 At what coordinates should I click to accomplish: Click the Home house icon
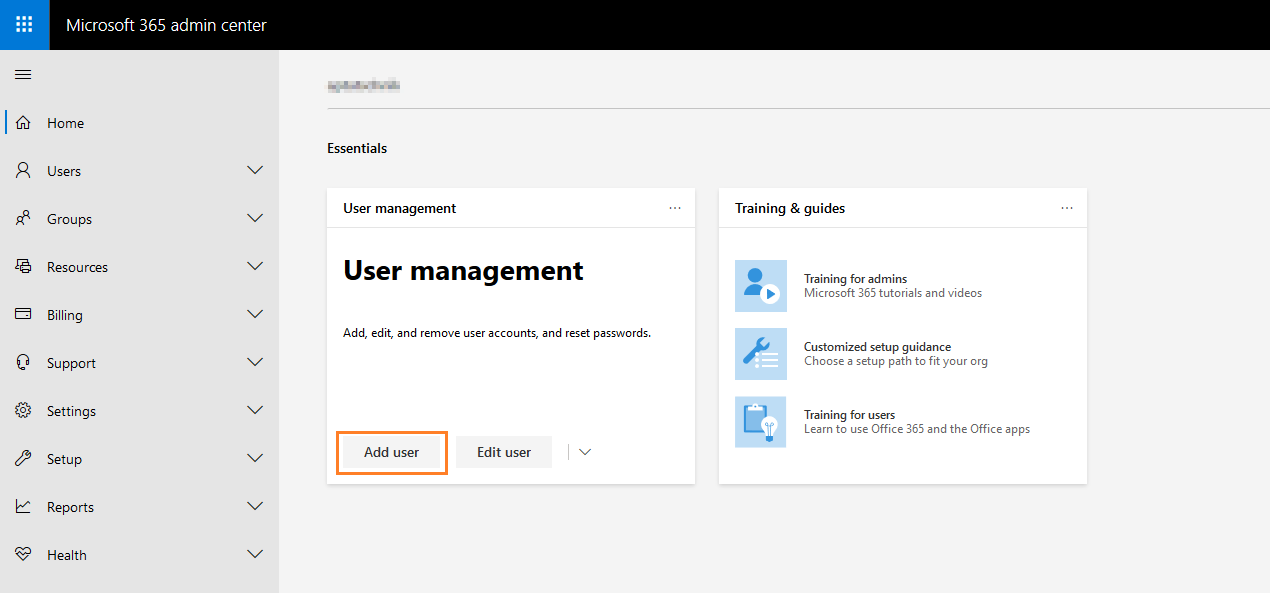(x=23, y=123)
